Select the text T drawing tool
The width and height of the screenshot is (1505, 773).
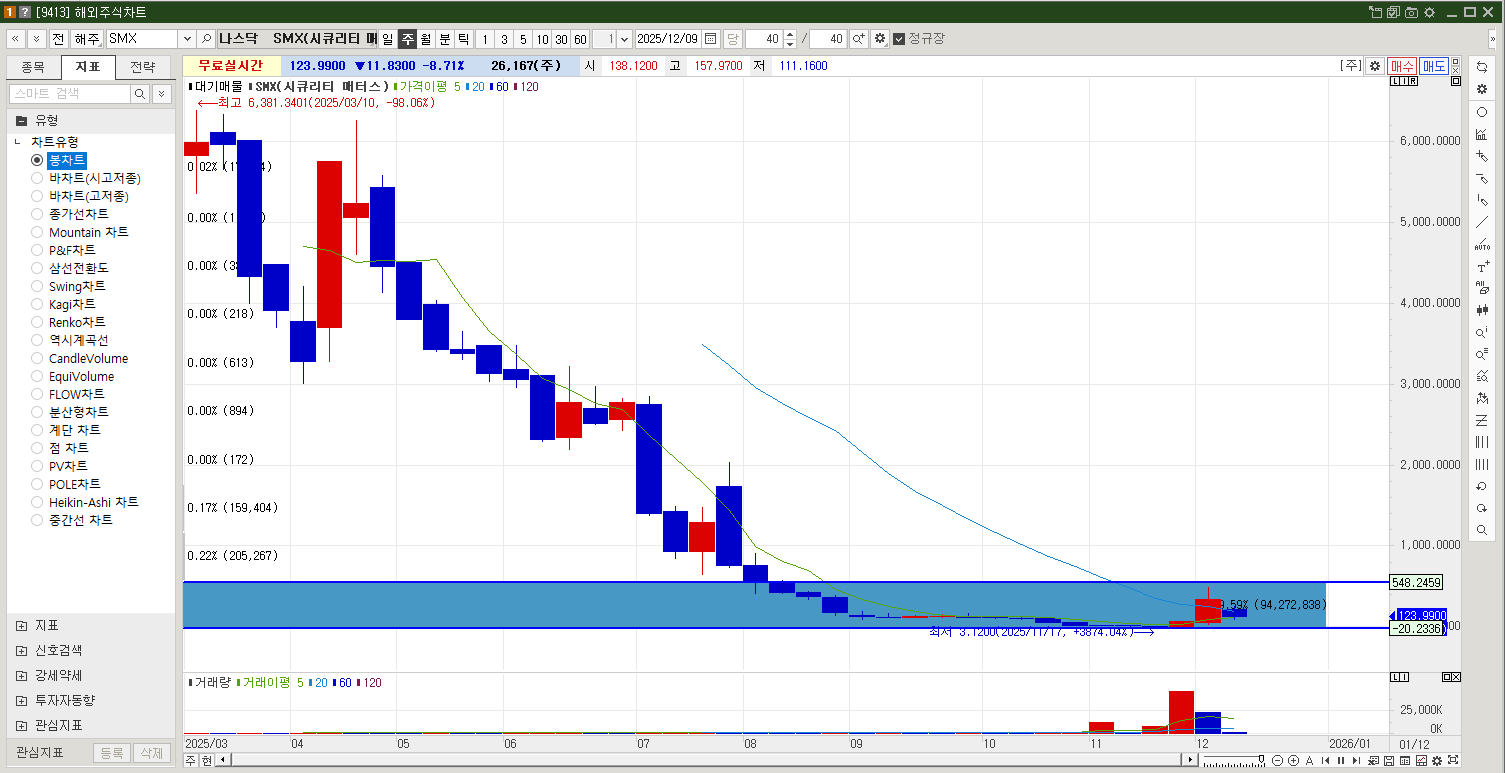[x=1482, y=267]
